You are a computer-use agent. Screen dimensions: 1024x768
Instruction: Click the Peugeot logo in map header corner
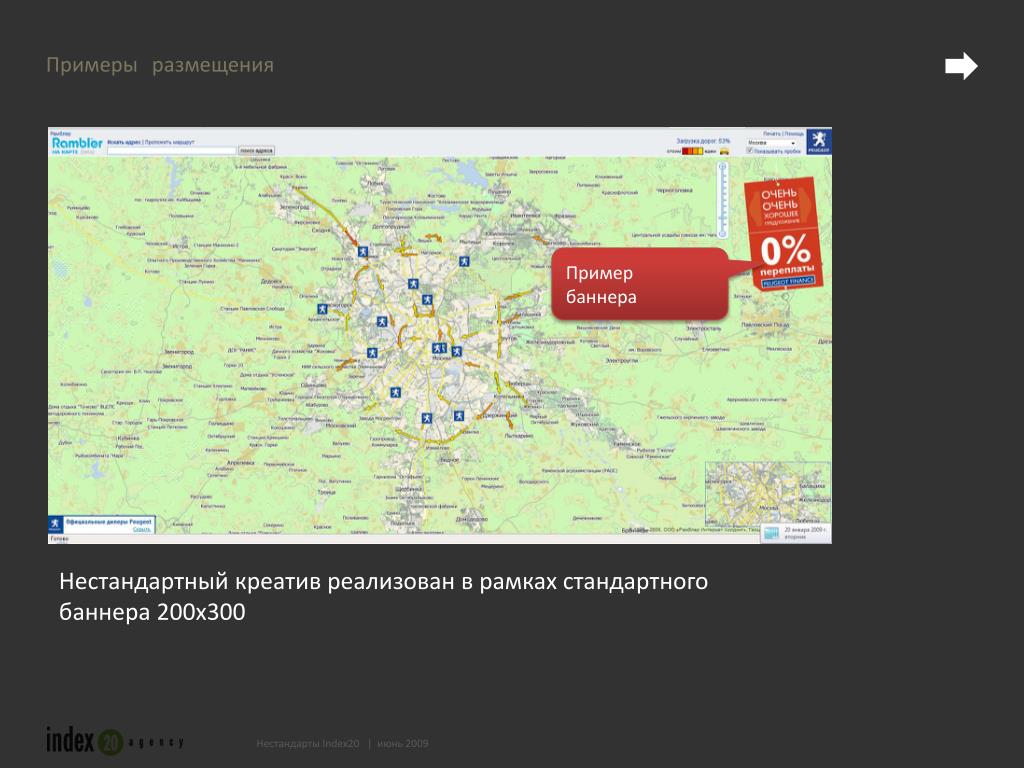(x=819, y=141)
